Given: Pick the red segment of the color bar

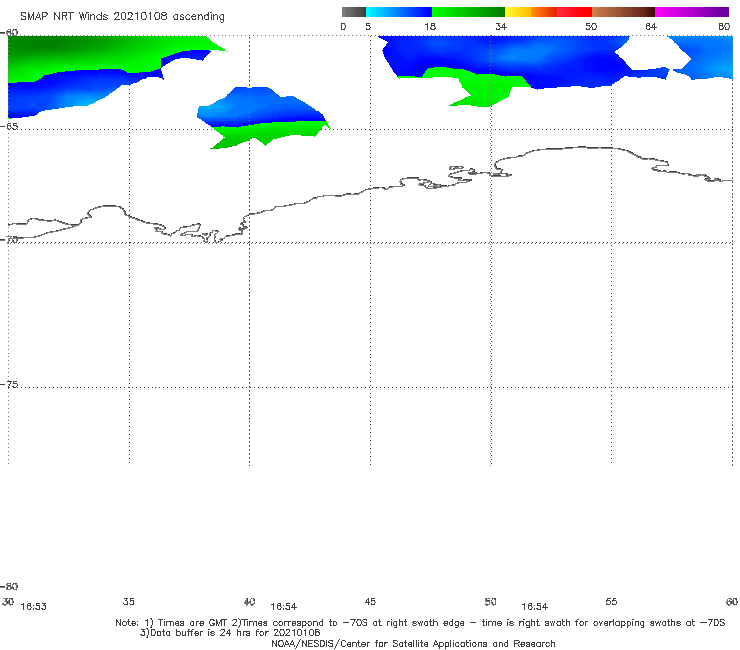Looking at the screenshot, I should pos(574,12).
